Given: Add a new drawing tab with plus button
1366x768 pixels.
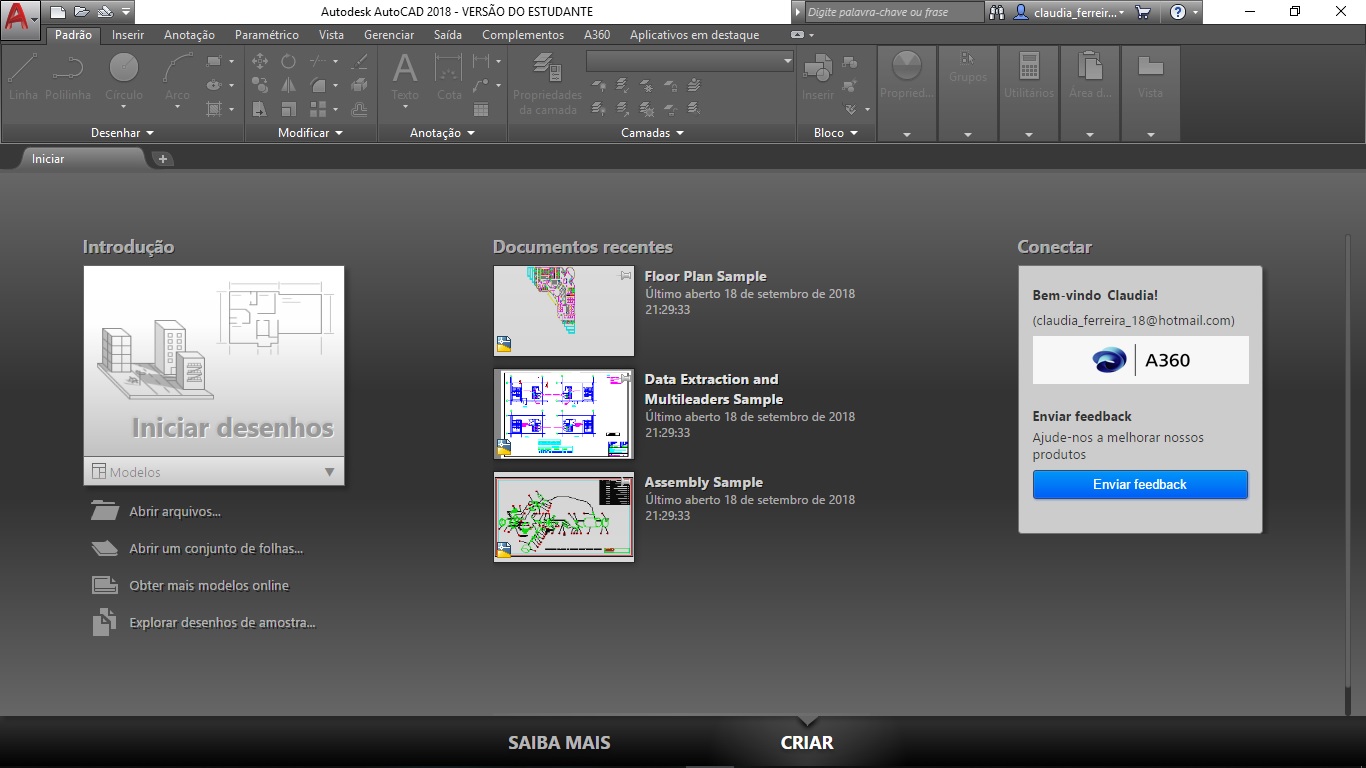Looking at the screenshot, I should [163, 159].
